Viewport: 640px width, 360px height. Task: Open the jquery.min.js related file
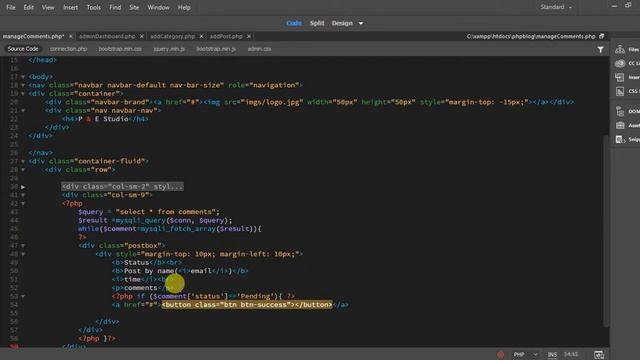(x=169, y=49)
